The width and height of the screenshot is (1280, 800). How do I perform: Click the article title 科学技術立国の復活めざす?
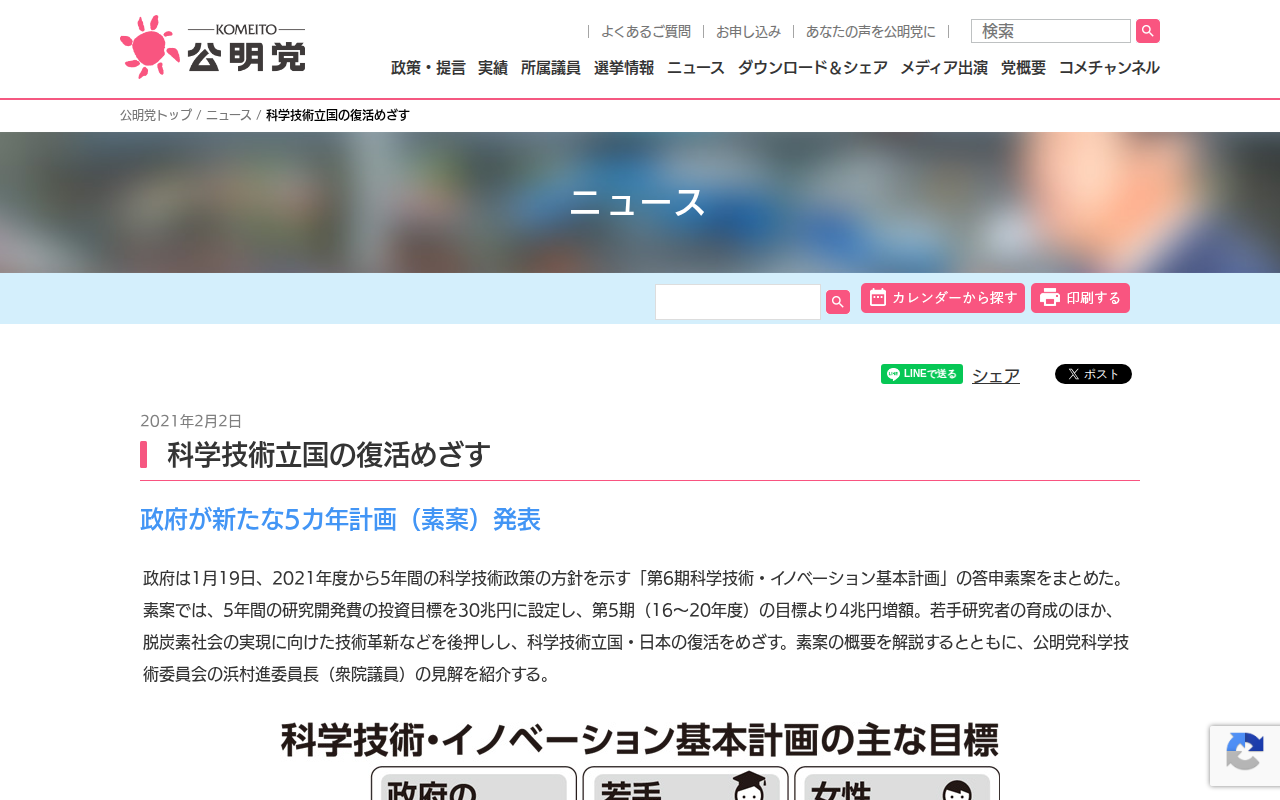pyautogui.click(x=329, y=455)
